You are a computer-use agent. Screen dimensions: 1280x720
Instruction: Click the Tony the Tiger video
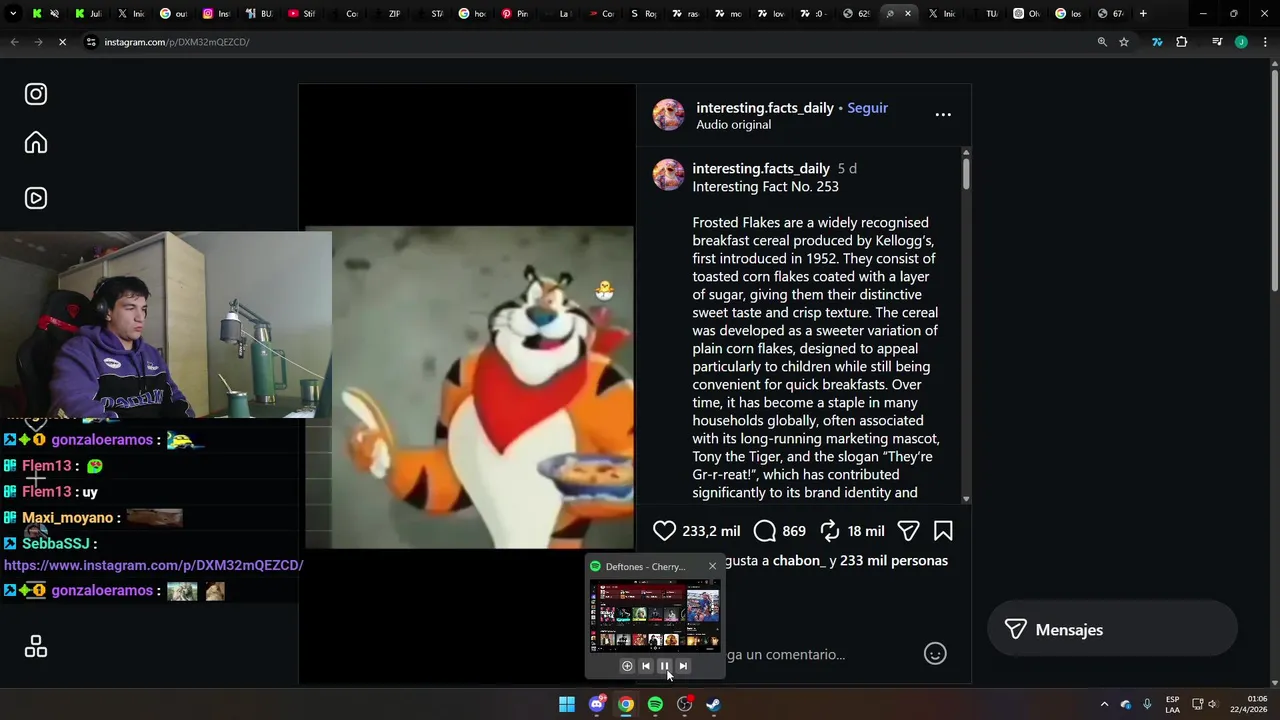point(470,387)
